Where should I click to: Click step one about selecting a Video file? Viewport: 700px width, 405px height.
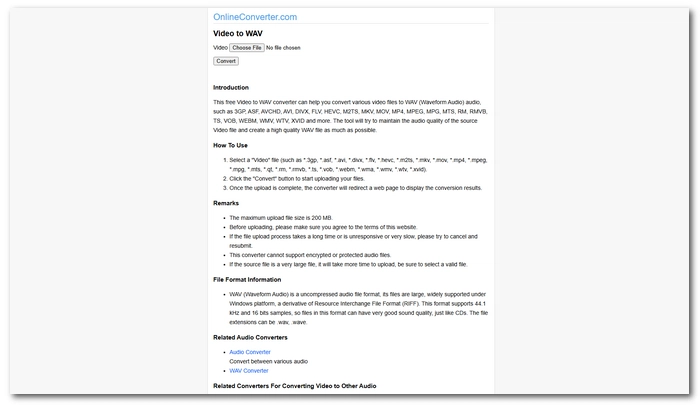coord(358,165)
